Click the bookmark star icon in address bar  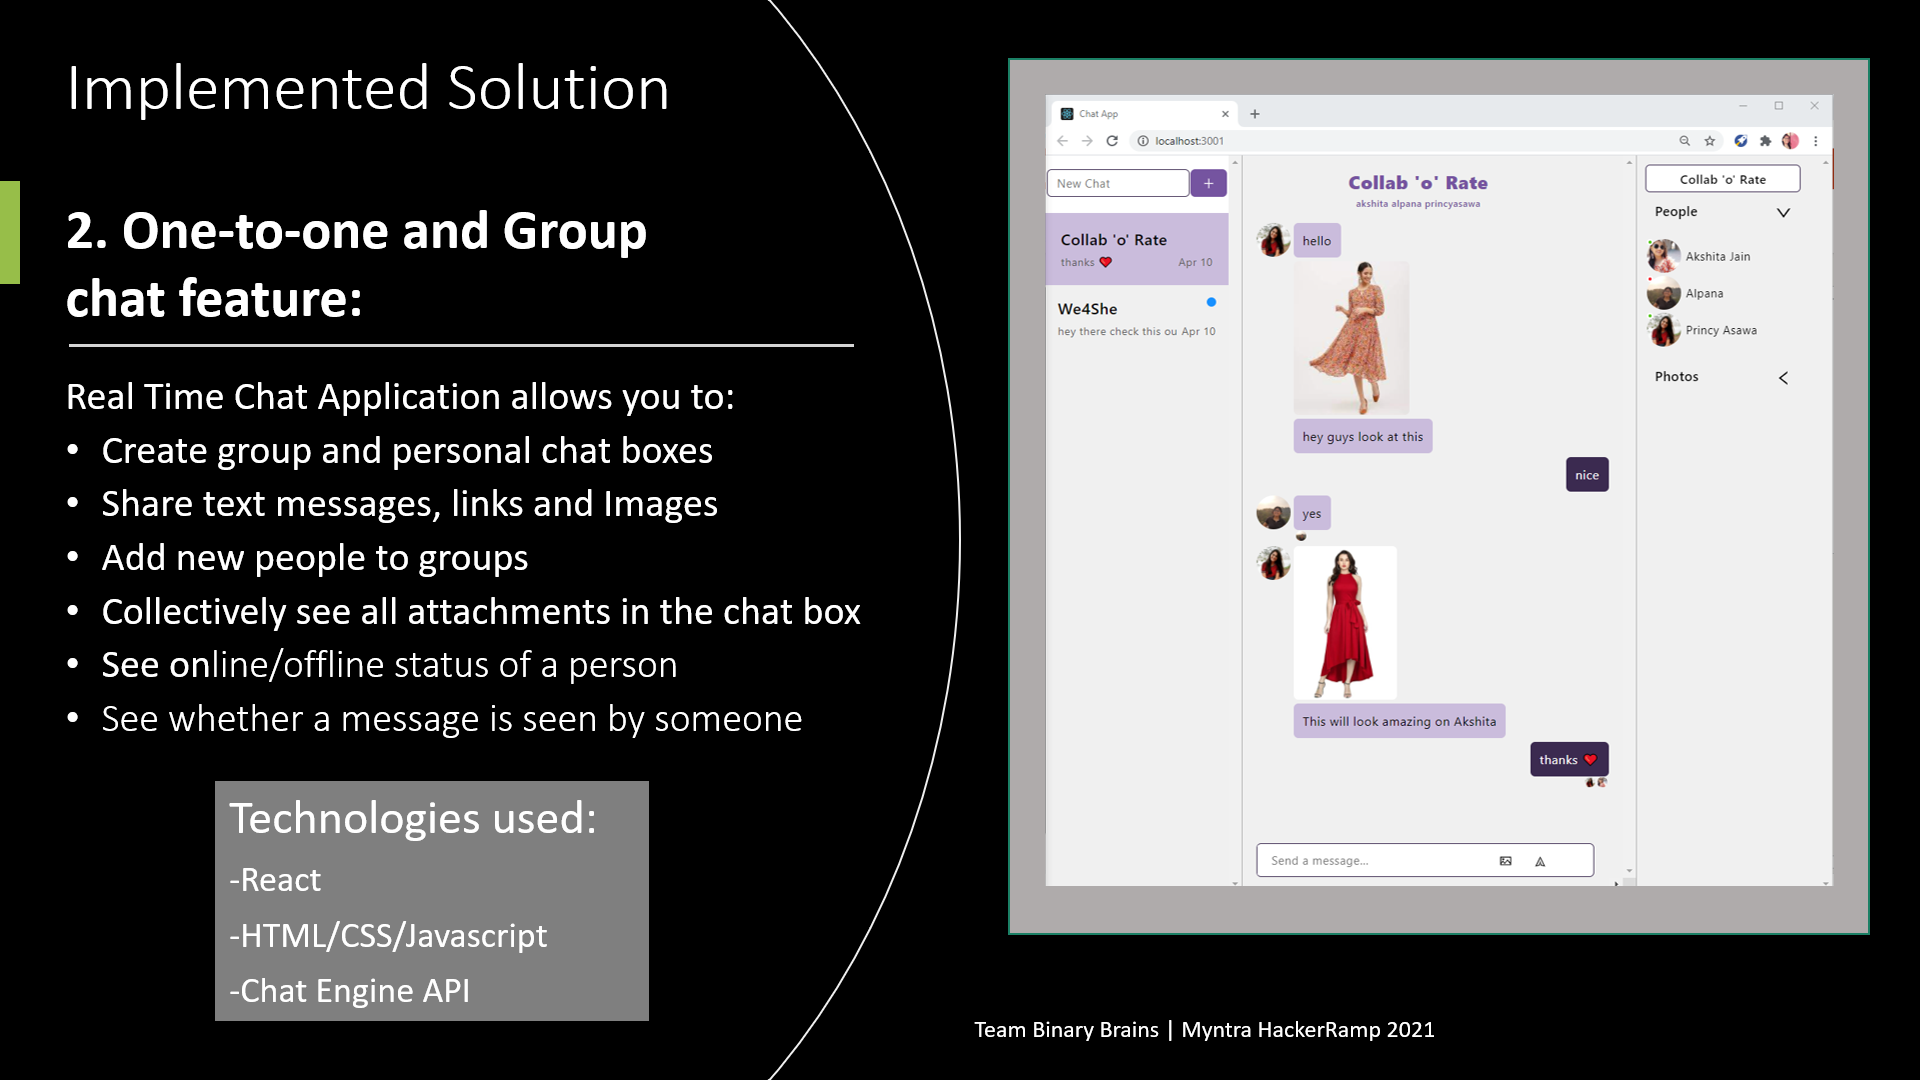(x=1710, y=141)
